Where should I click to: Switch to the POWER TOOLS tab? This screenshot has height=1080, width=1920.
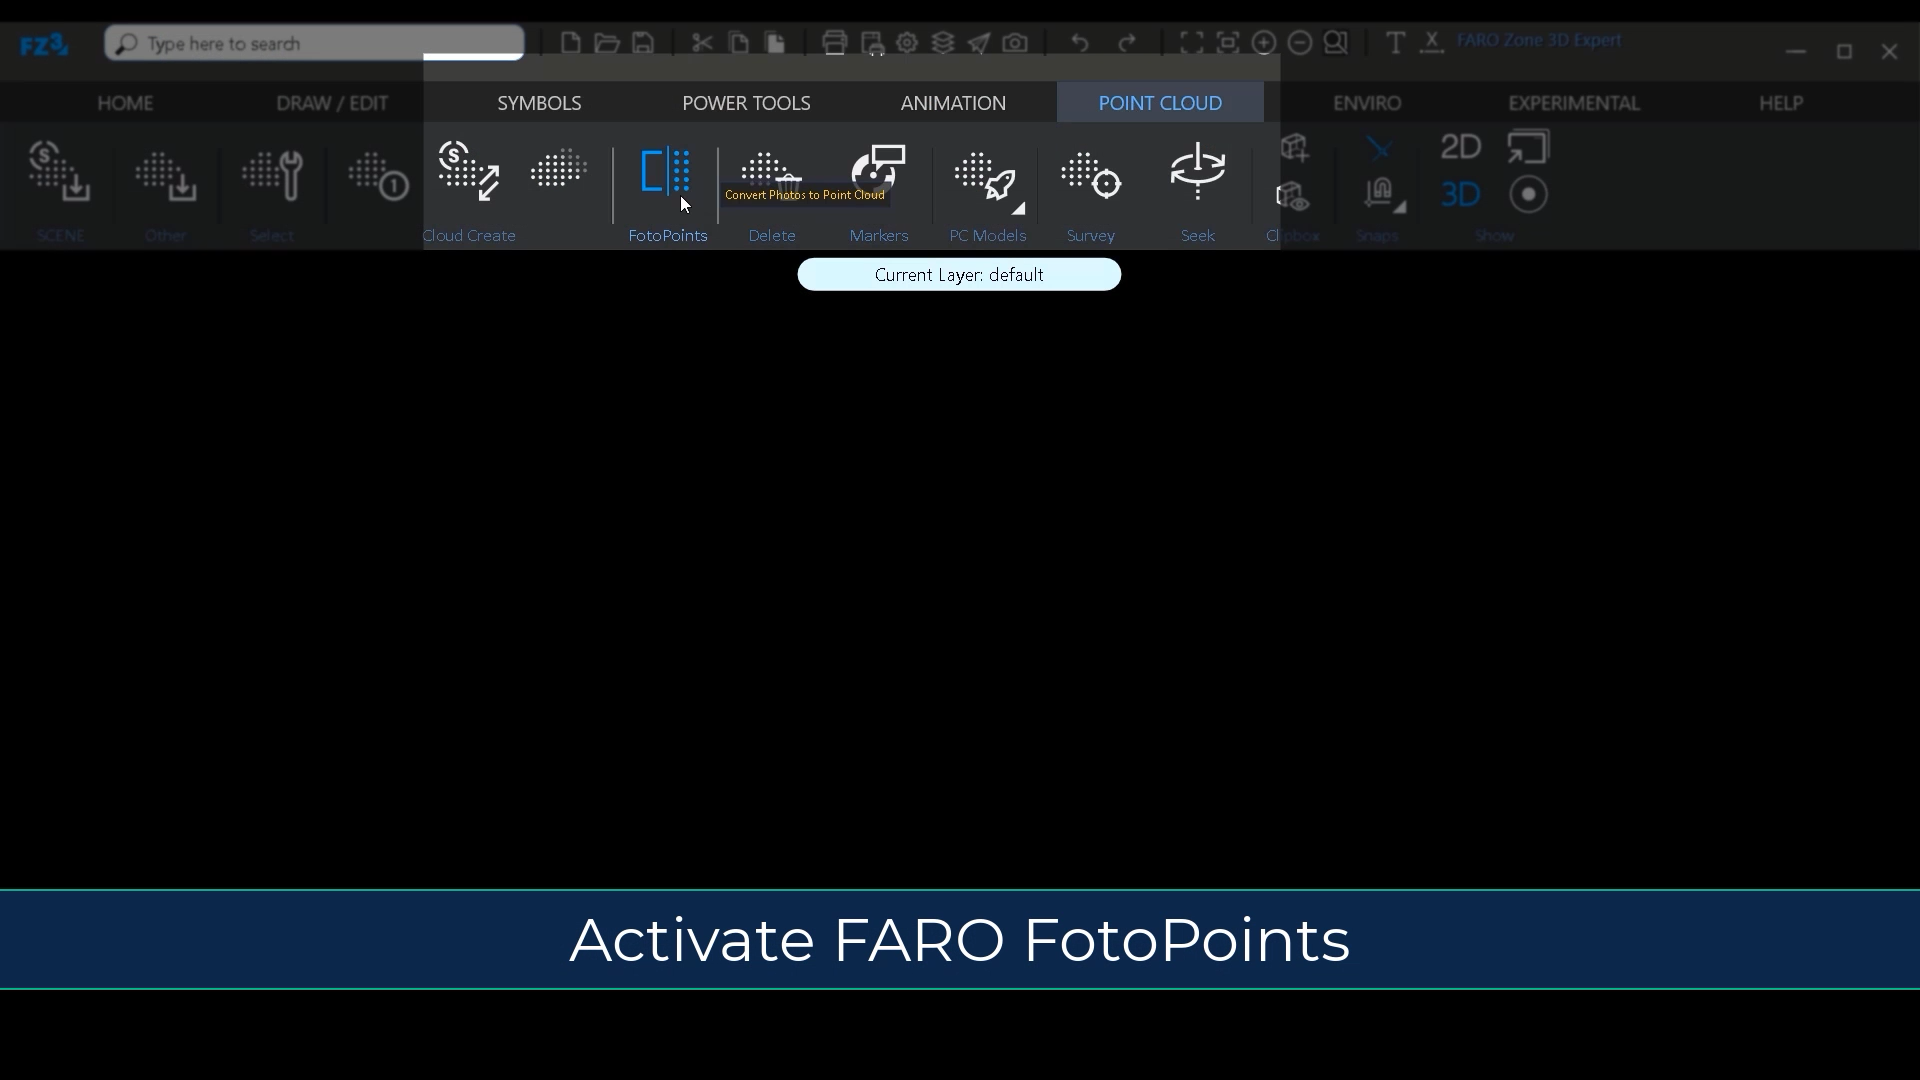[x=746, y=103]
